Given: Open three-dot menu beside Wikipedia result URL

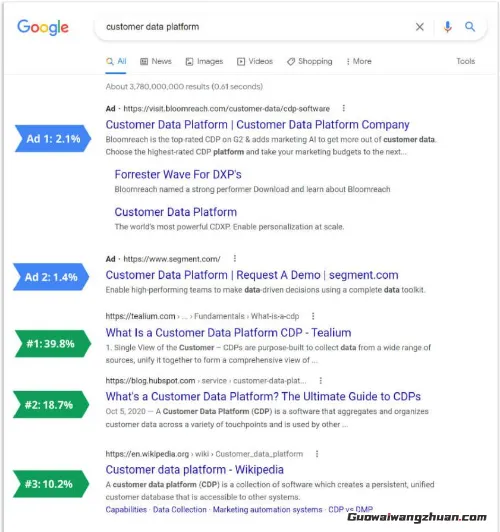Looking at the screenshot, I should [x=317, y=454].
